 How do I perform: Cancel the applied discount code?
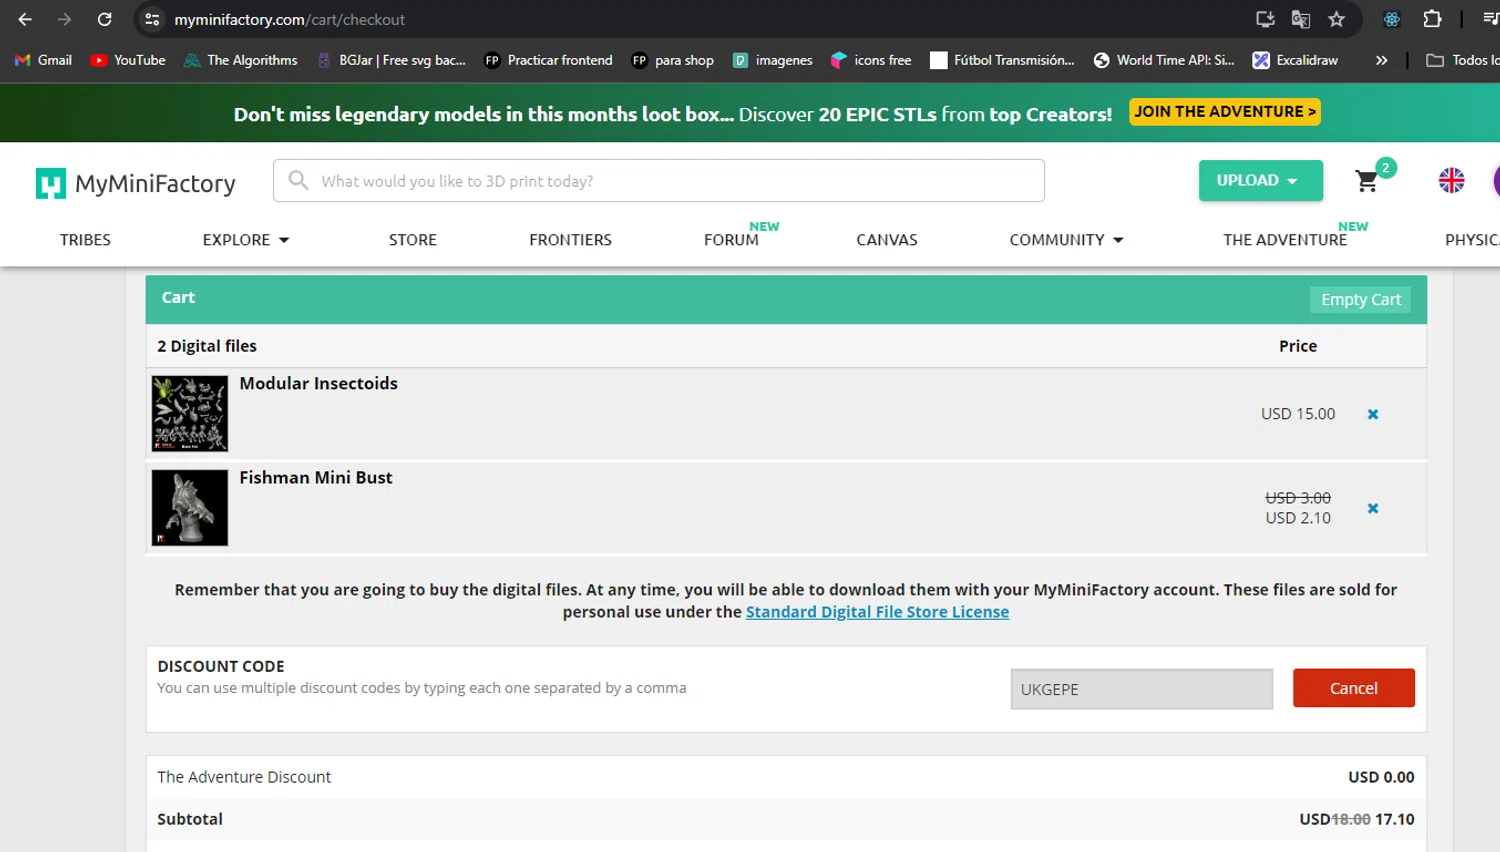click(x=1354, y=688)
